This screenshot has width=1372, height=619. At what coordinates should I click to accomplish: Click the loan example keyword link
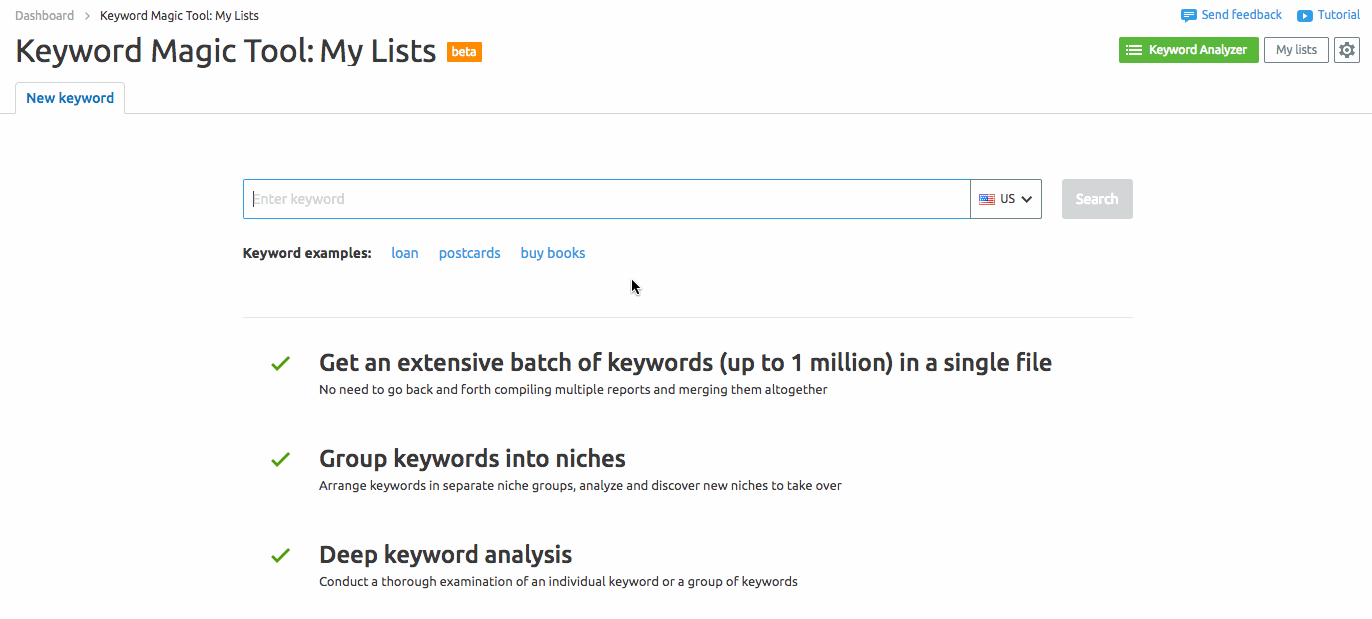(404, 252)
